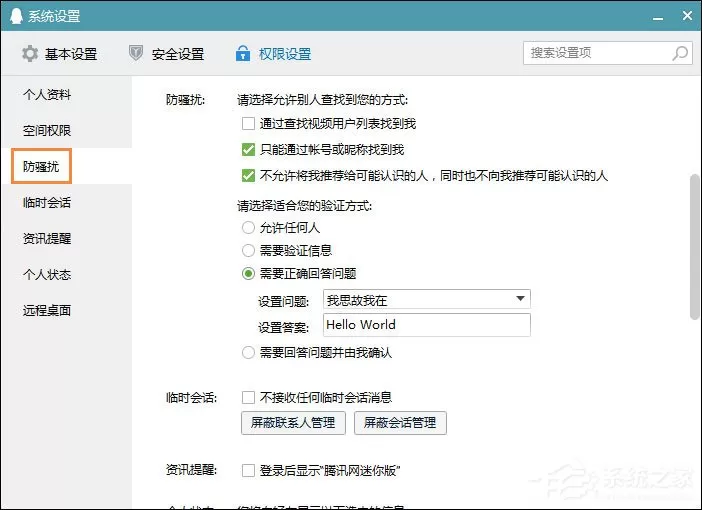Screen dimensions: 702x510
Task: Select 临时会话 in the sidebar
Action: point(66,202)
